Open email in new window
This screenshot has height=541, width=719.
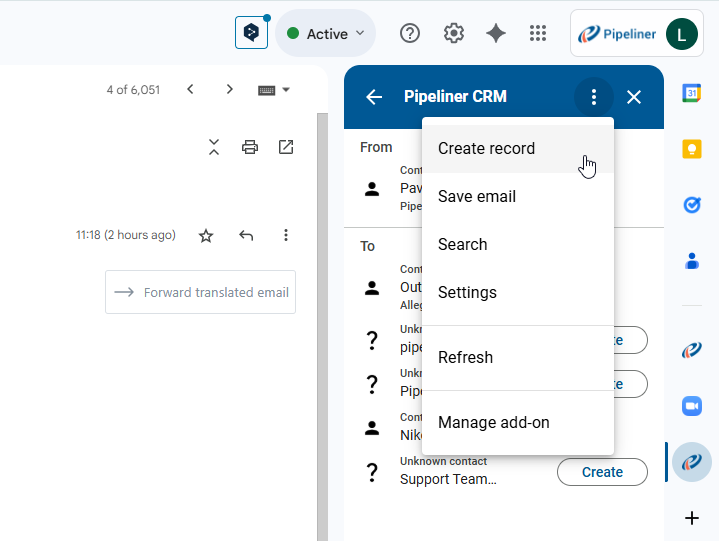click(x=286, y=148)
